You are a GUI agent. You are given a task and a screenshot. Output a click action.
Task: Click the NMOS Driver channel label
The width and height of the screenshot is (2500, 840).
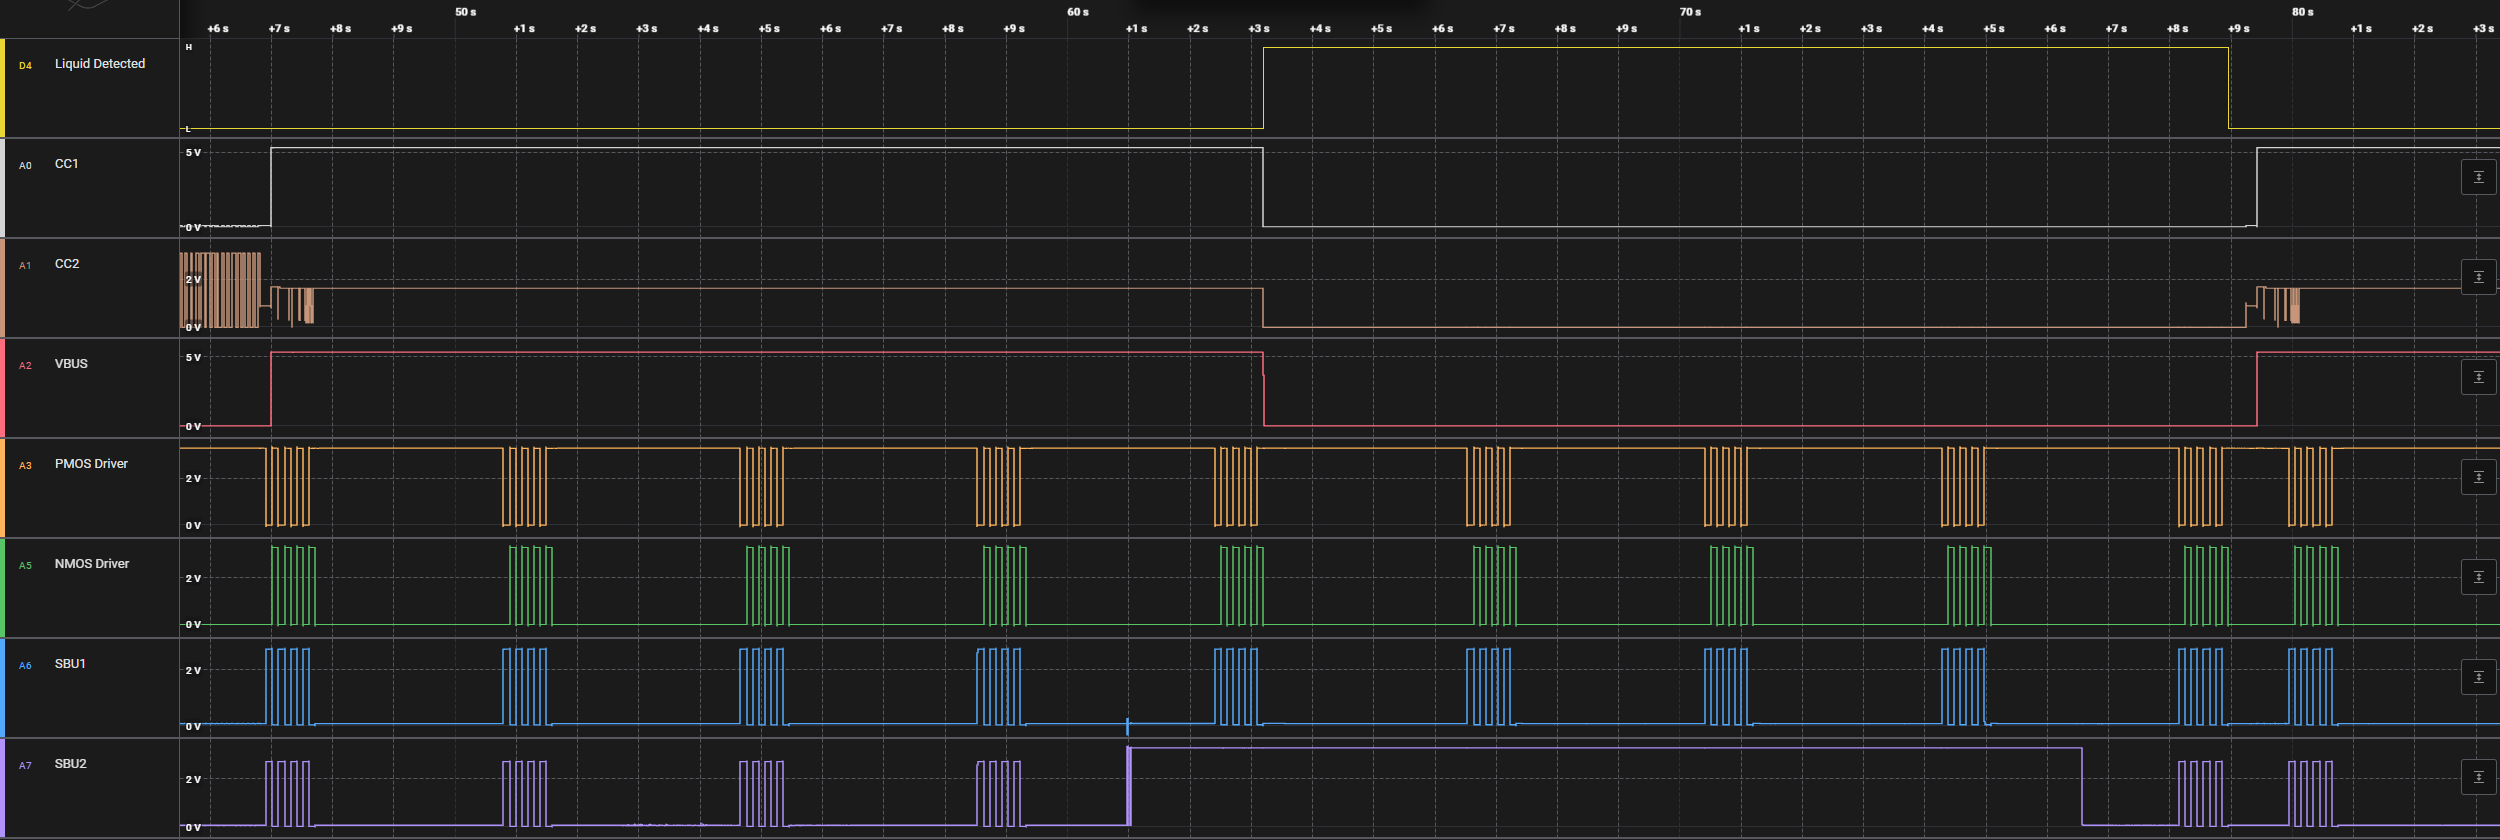click(91, 564)
